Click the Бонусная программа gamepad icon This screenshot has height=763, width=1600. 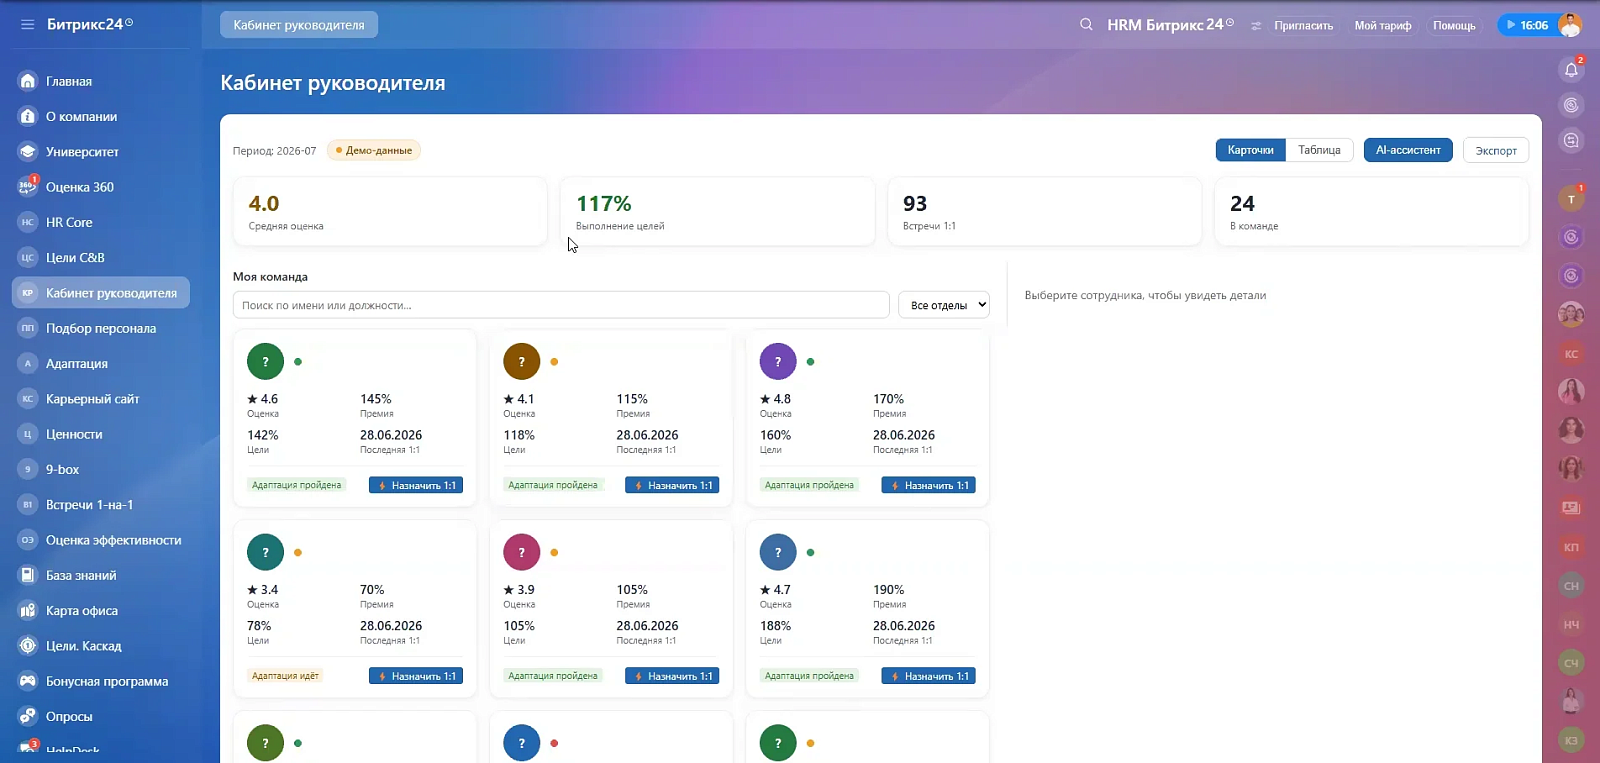(x=28, y=681)
